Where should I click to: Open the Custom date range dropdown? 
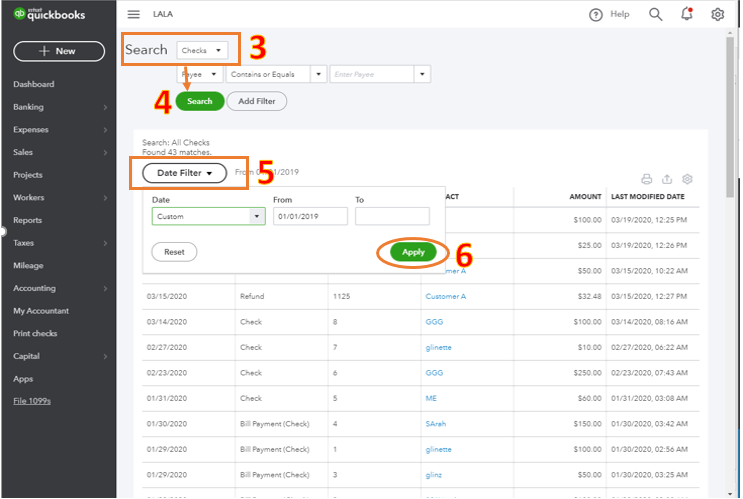[208, 217]
